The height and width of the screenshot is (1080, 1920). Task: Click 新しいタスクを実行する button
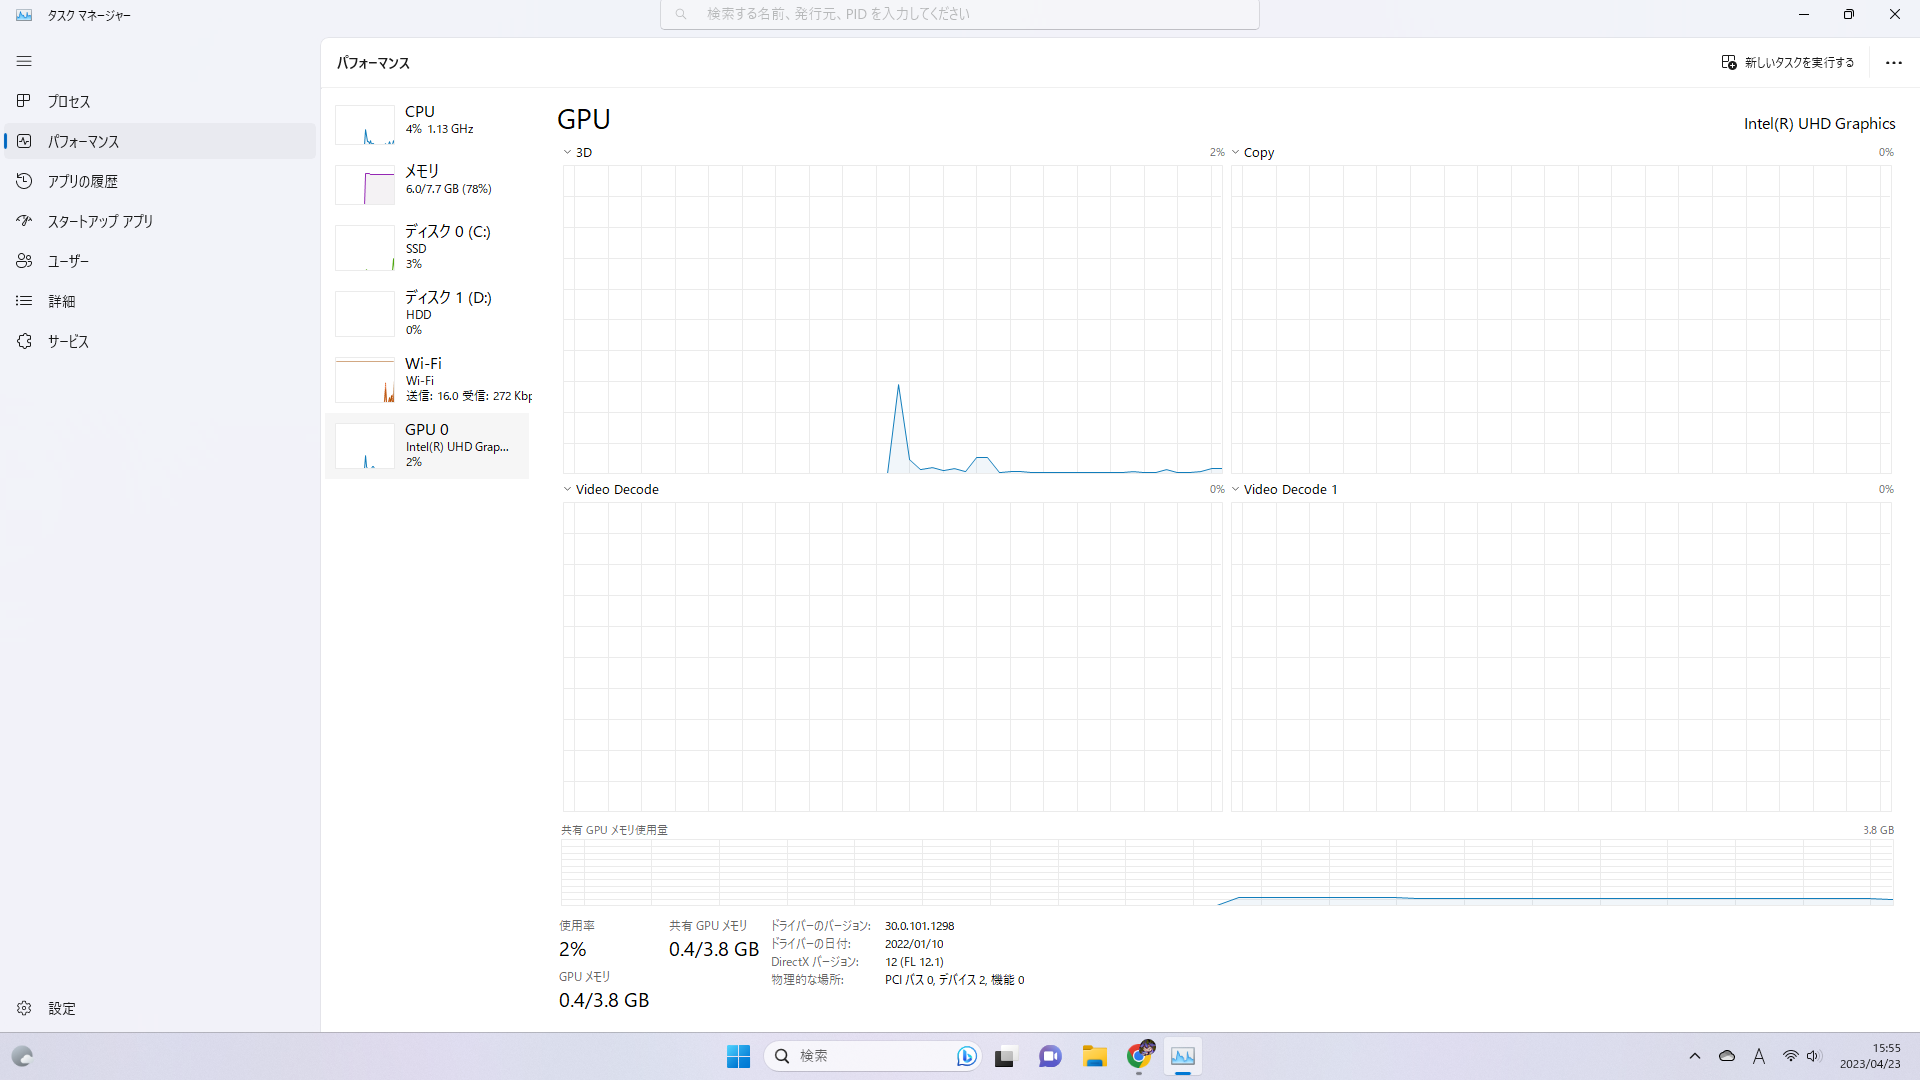1788,62
